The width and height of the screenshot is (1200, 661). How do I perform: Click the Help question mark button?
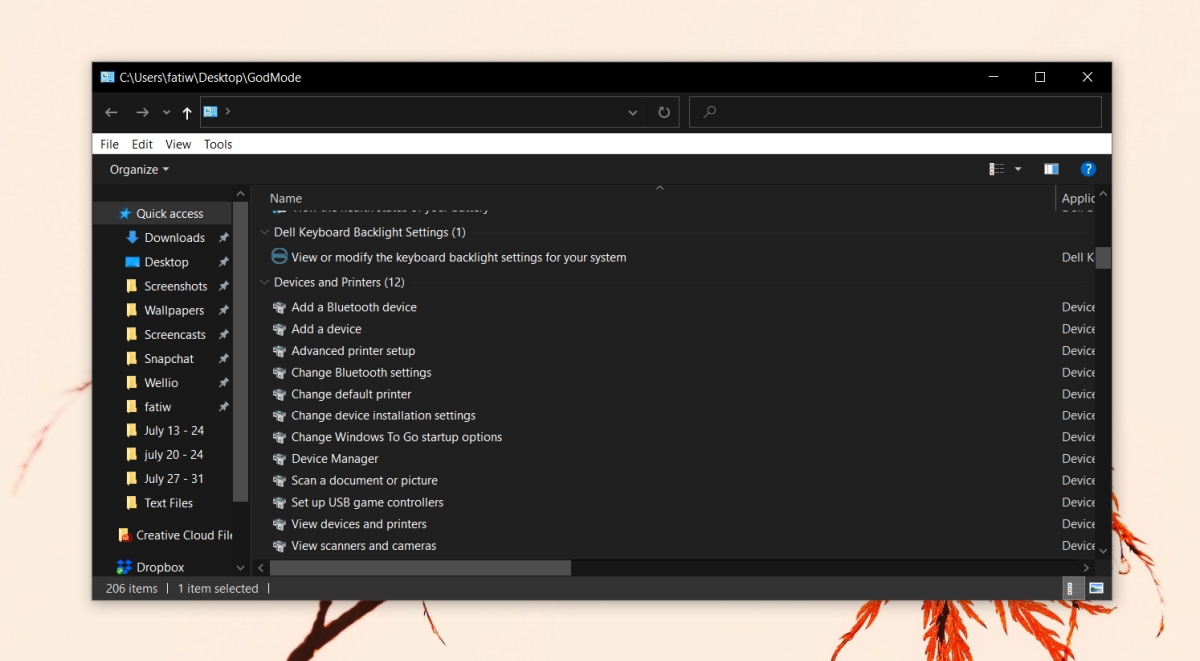[x=1089, y=168]
